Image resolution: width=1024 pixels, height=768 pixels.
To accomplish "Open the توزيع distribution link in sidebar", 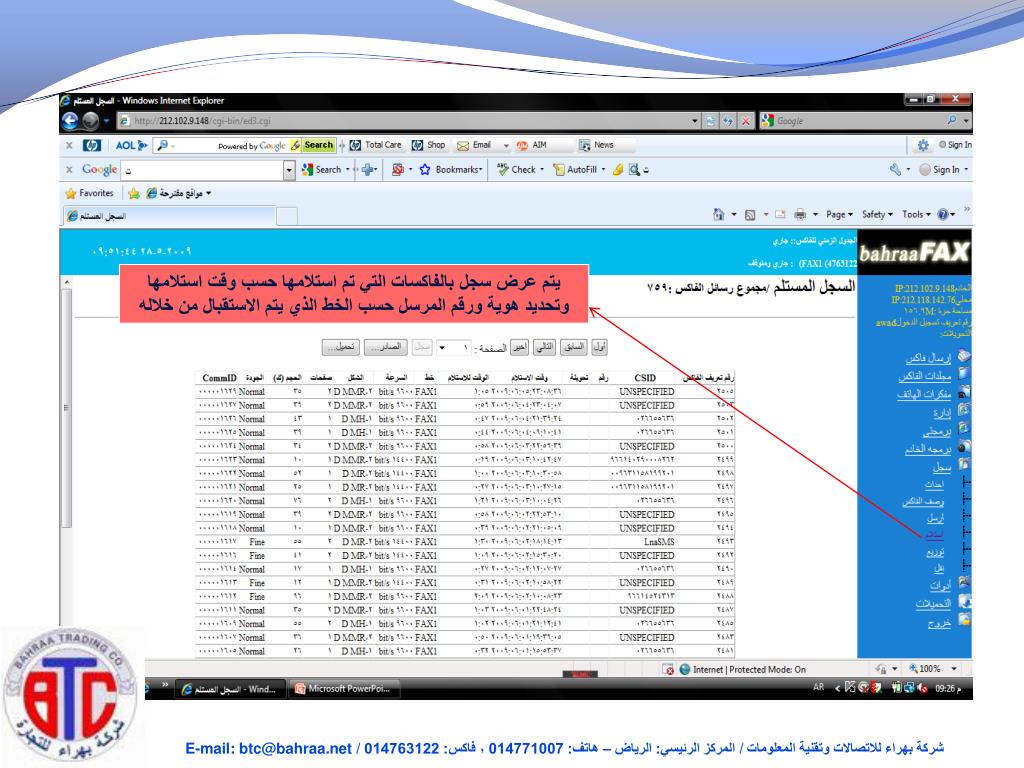I will (x=935, y=552).
